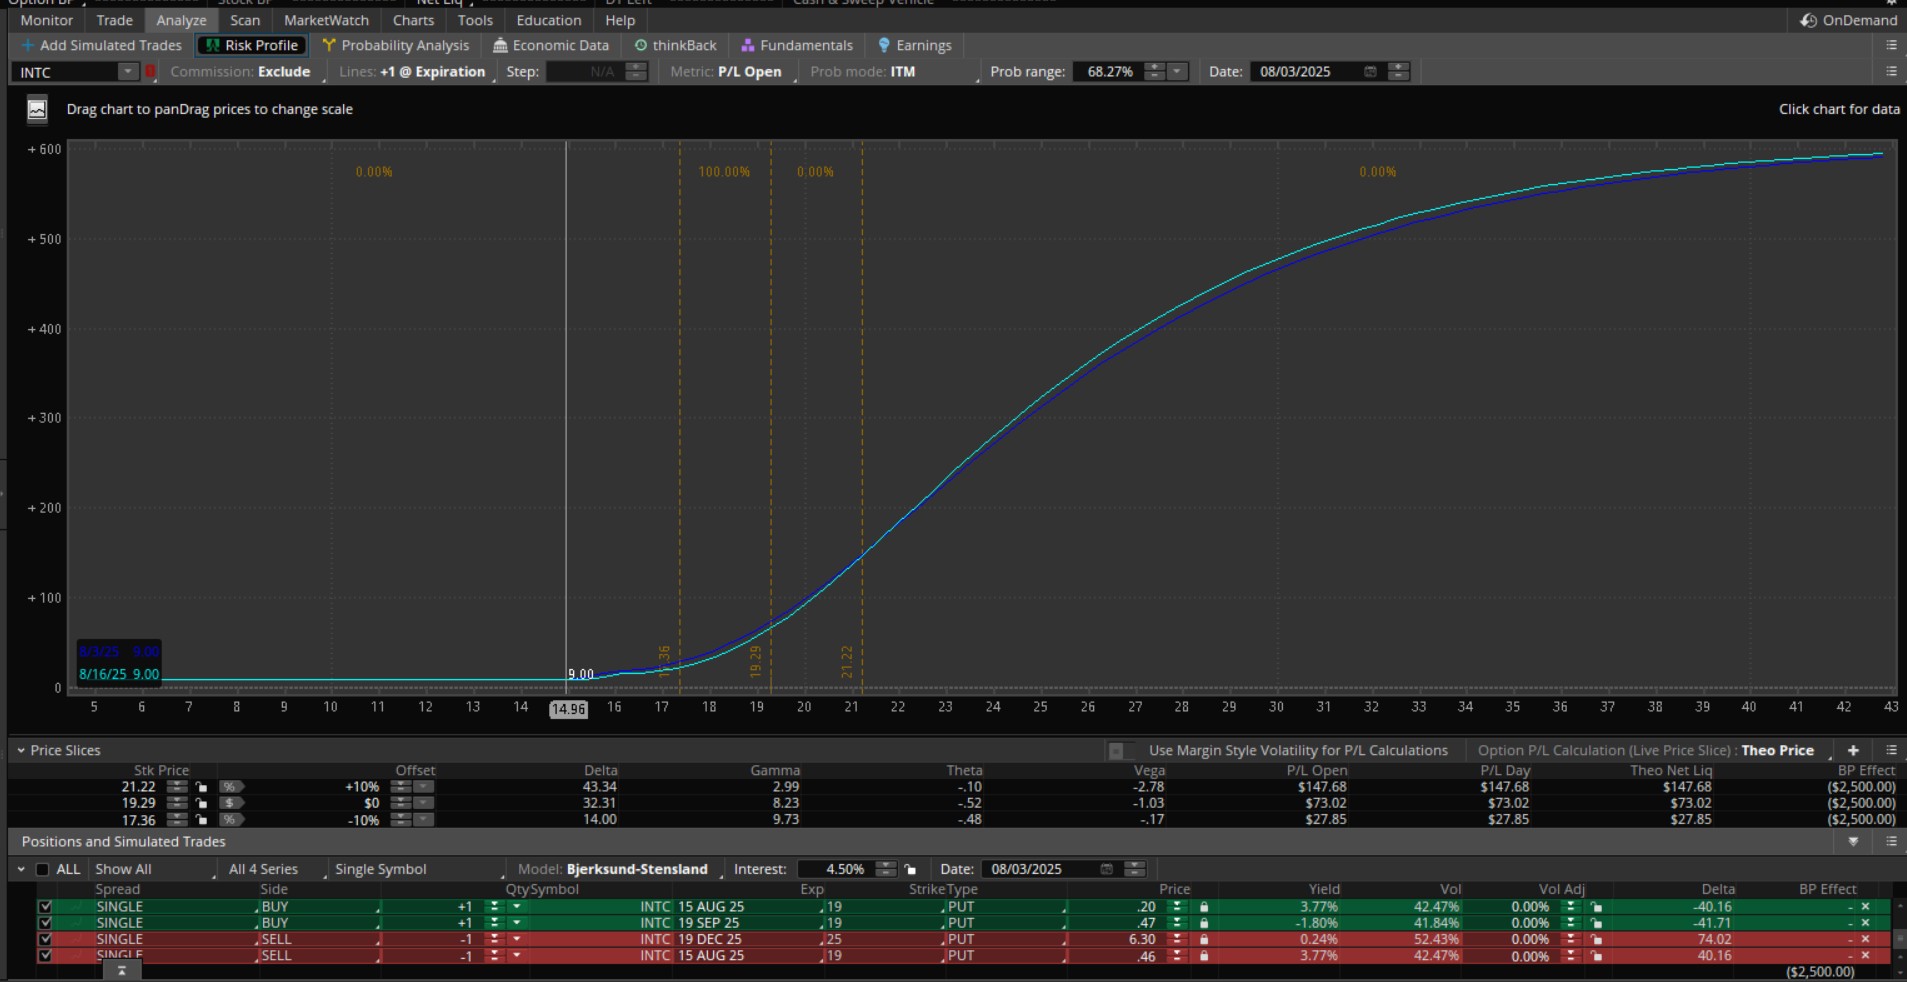Open OnDemand from the top-right corner
This screenshot has width=1907, height=982.
(x=1847, y=20)
